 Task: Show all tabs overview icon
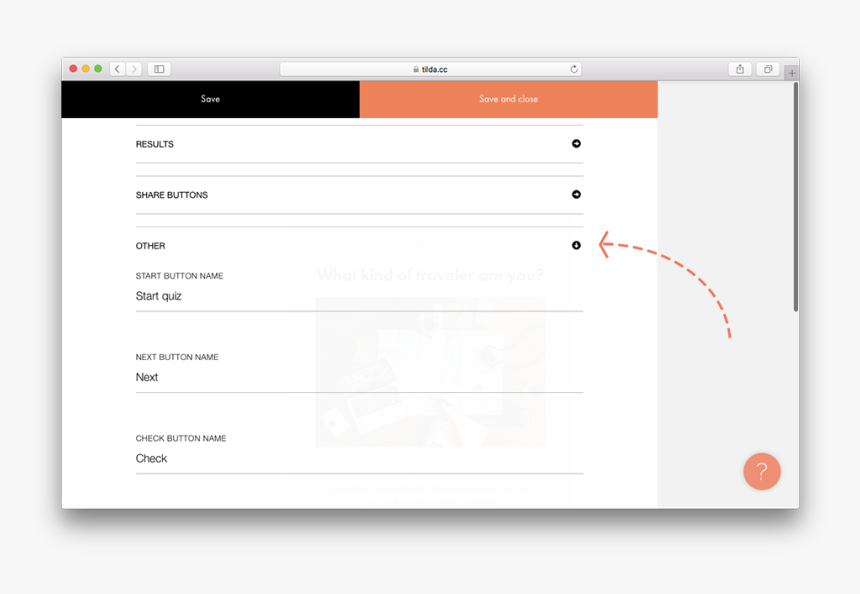768,69
